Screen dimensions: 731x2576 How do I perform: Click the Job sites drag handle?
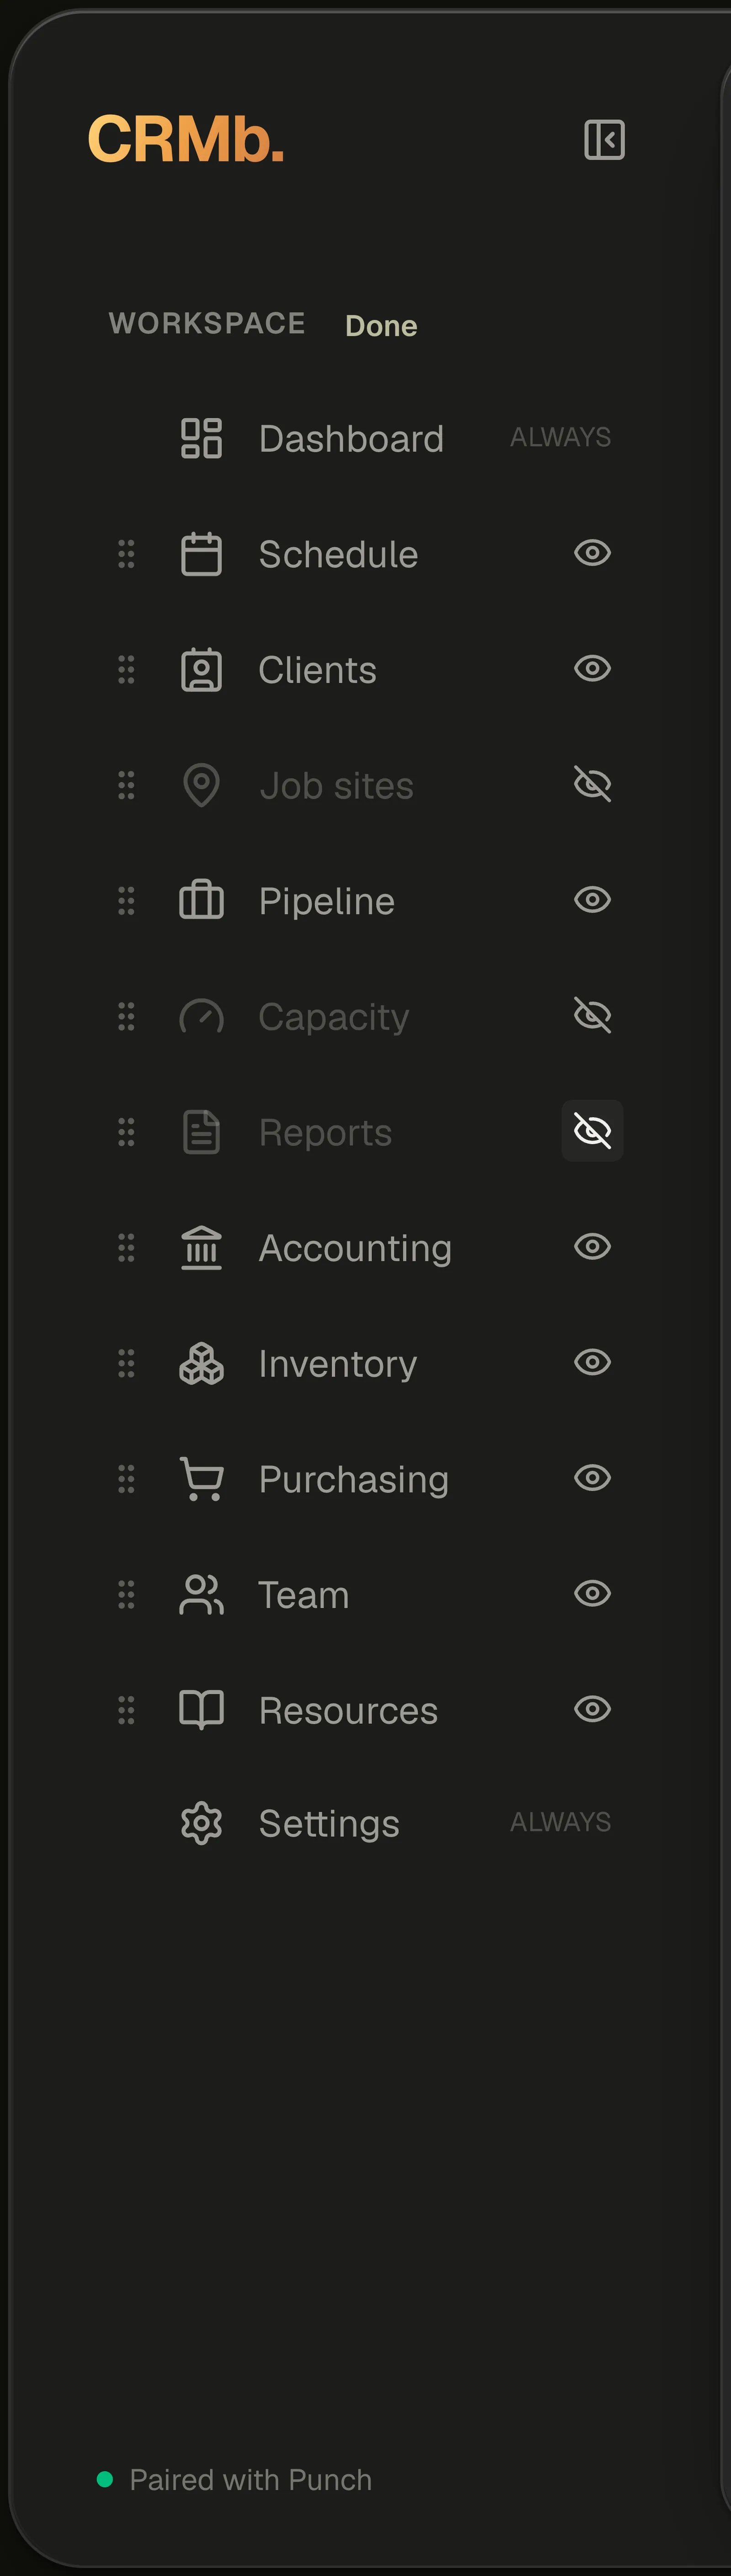click(126, 785)
